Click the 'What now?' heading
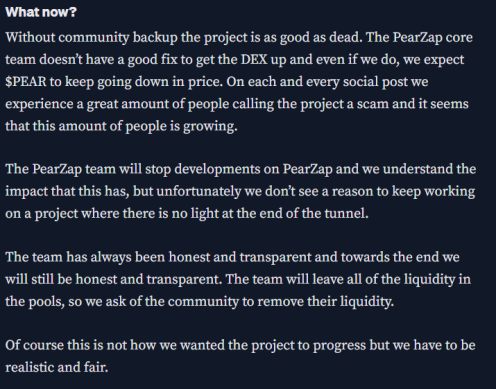Viewport: 496px width, 389px height. coord(41,12)
